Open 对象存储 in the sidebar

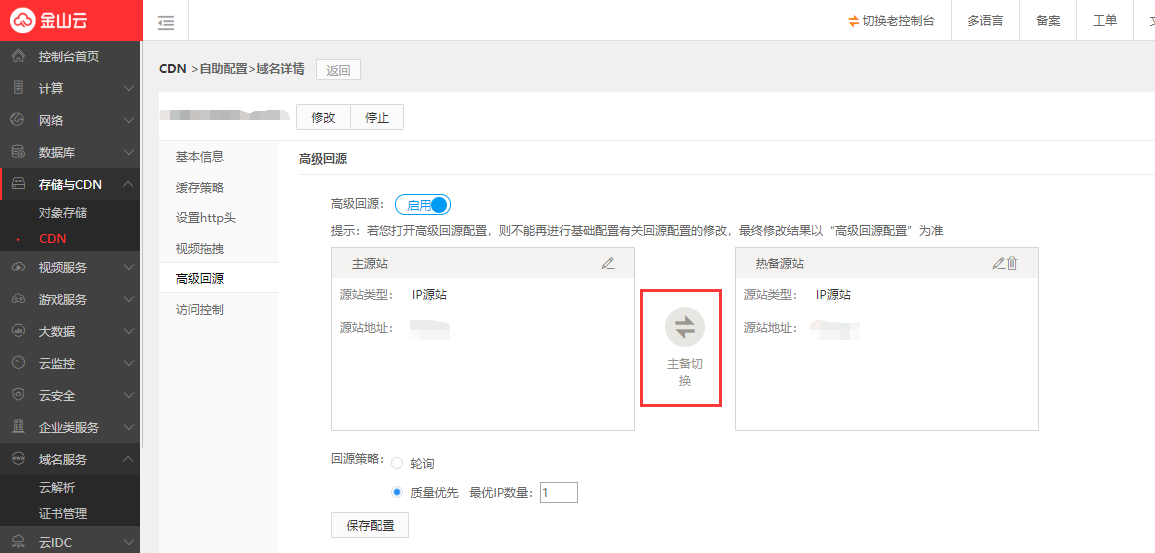63,213
